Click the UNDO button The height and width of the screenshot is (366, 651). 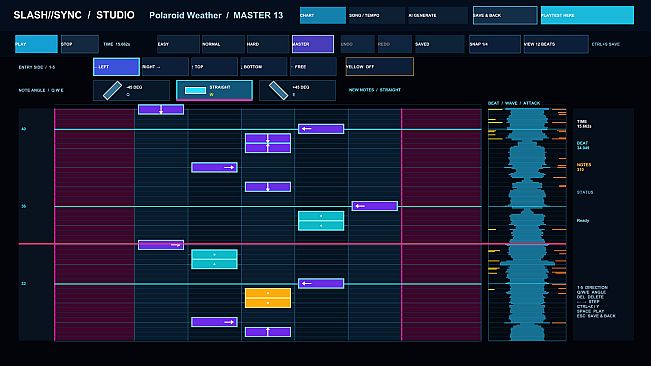pos(357,44)
